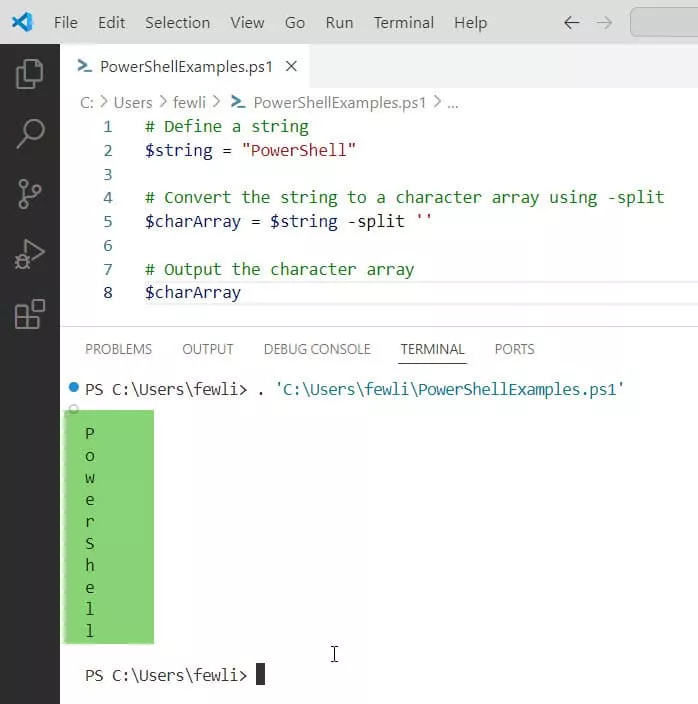Open the Source Control view
Screen dimensions: 698x704
[x=30, y=194]
